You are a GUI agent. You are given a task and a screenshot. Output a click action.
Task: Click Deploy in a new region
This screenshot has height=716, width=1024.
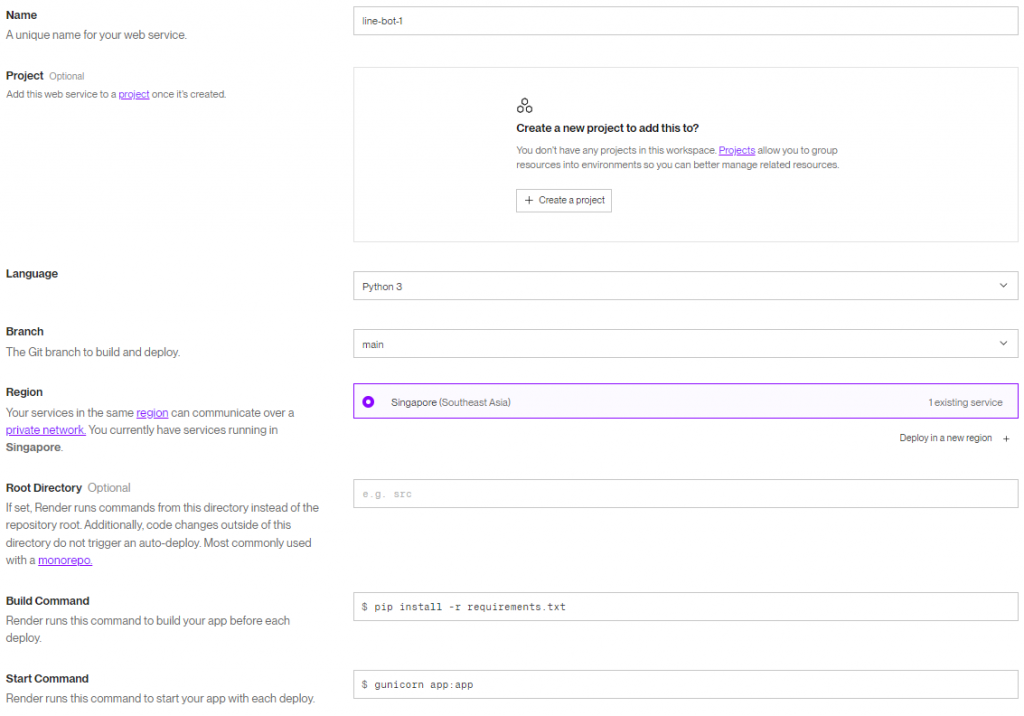(x=946, y=439)
